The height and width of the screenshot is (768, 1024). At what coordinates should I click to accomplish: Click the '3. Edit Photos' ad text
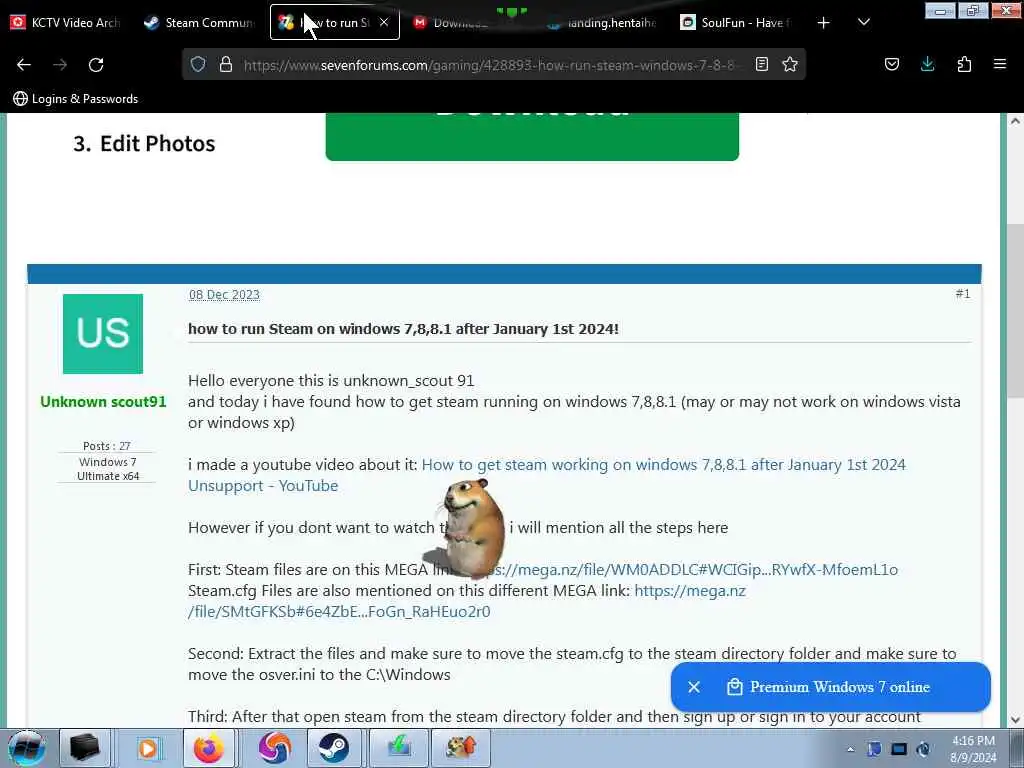pos(144,144)
